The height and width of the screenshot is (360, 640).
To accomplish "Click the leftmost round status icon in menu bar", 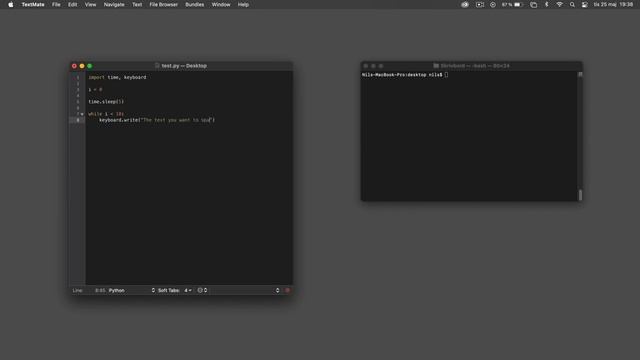I will pos(465,4).
